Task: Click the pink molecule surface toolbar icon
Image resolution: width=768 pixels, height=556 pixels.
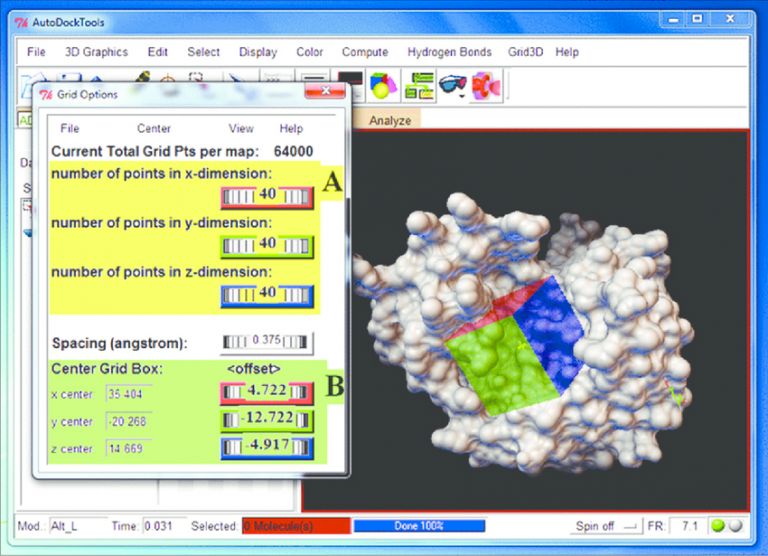Action: point(487,87)
